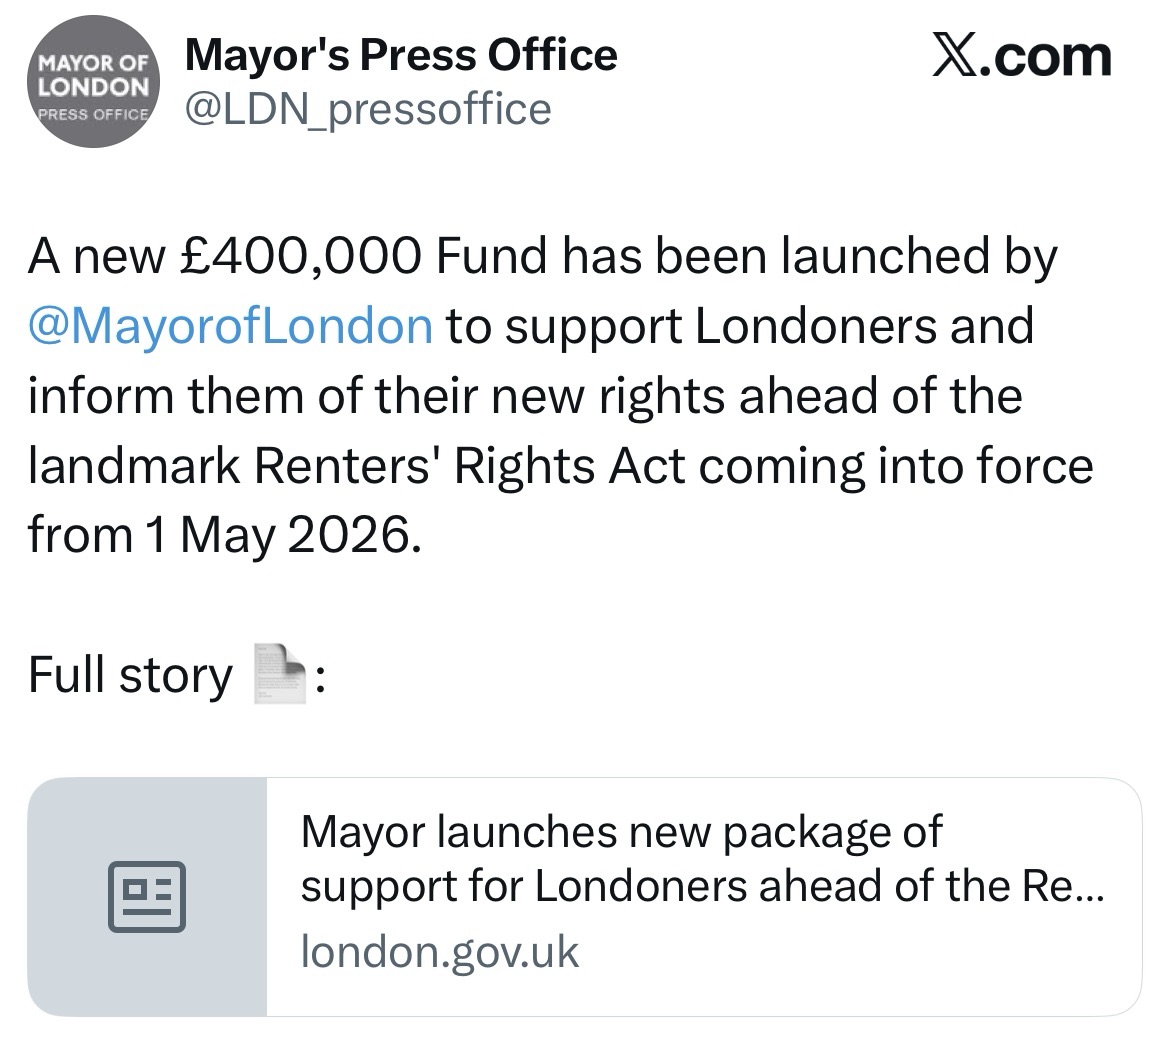1170x1046 pixels.
Task: Click the Mayor's Press Office display name
Action: click(402, 55)
